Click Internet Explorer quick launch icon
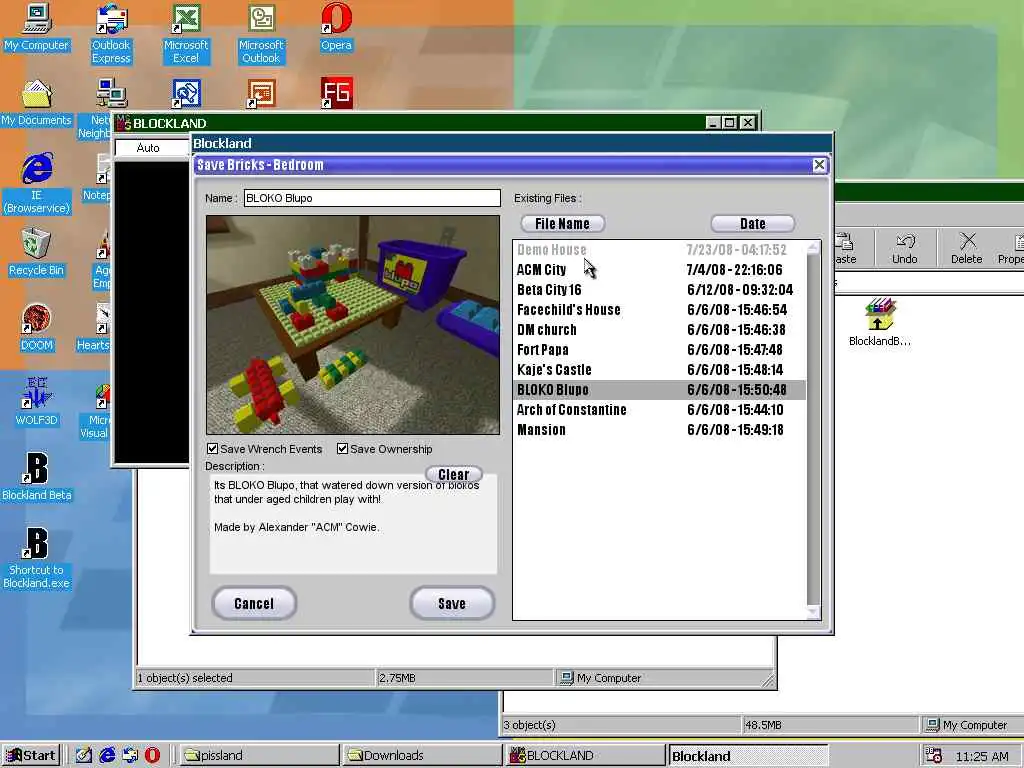Viewport: 1024px width, 768px height. point(107,756)
